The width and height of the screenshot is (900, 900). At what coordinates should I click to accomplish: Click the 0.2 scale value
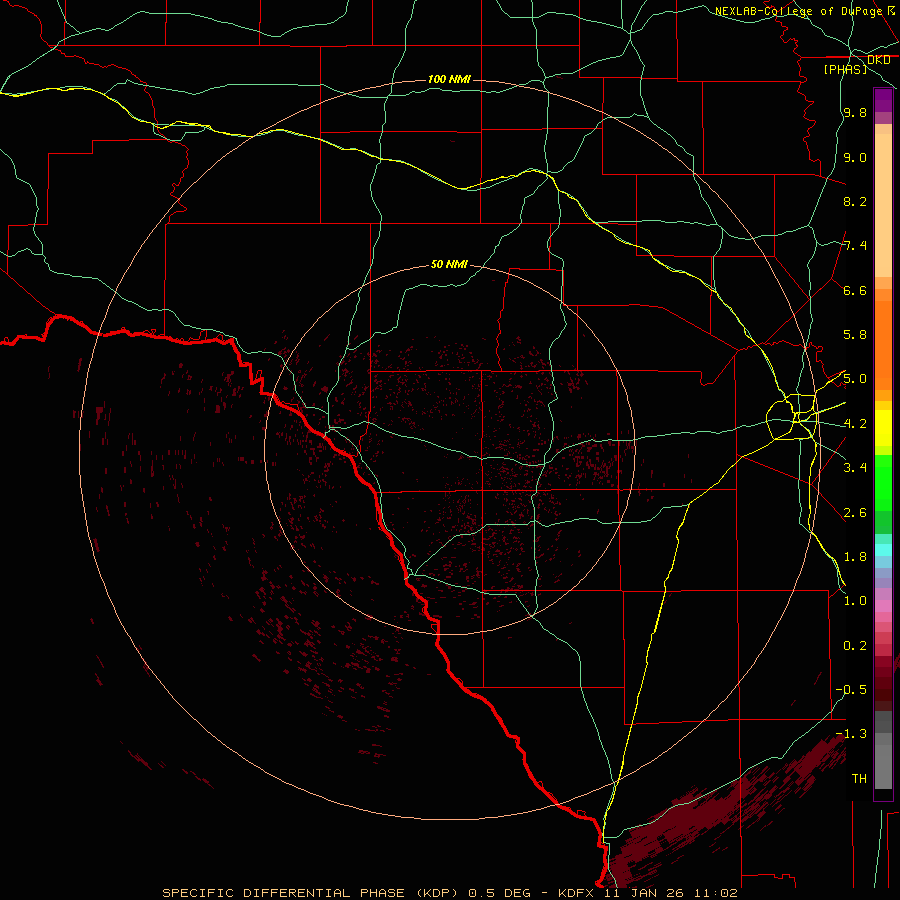tap(855, 646)
